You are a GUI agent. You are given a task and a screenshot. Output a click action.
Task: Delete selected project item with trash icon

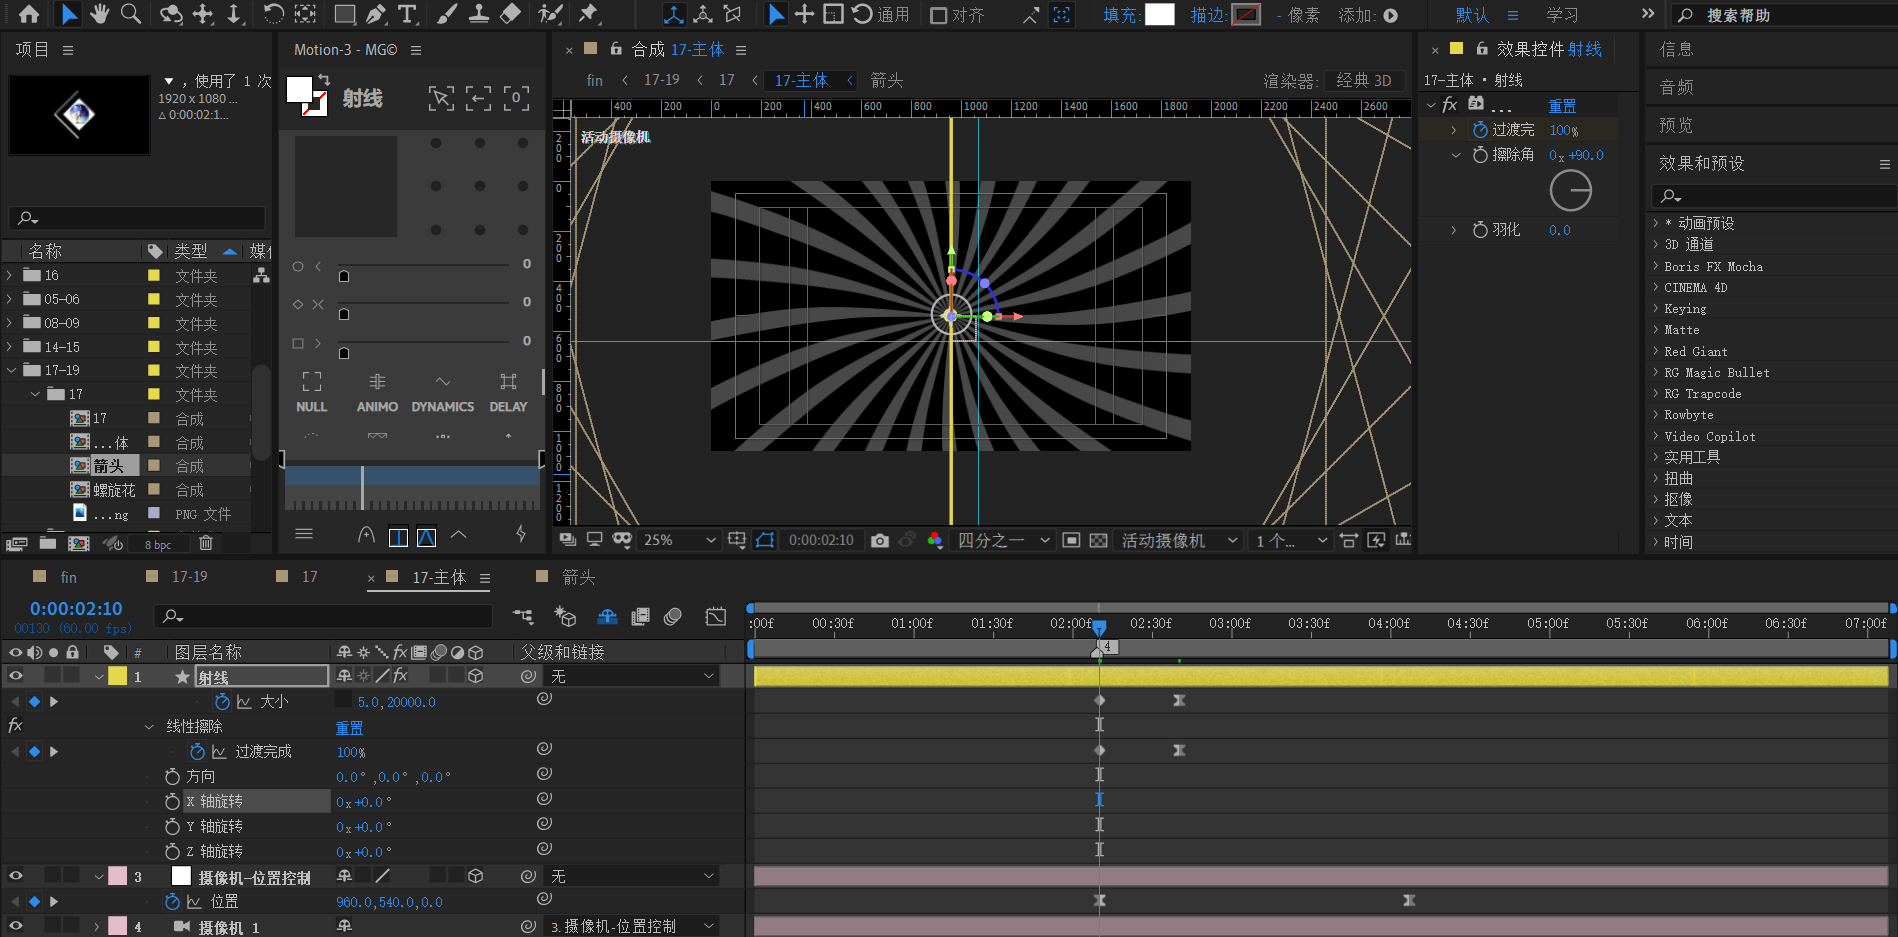coord(206,543)
